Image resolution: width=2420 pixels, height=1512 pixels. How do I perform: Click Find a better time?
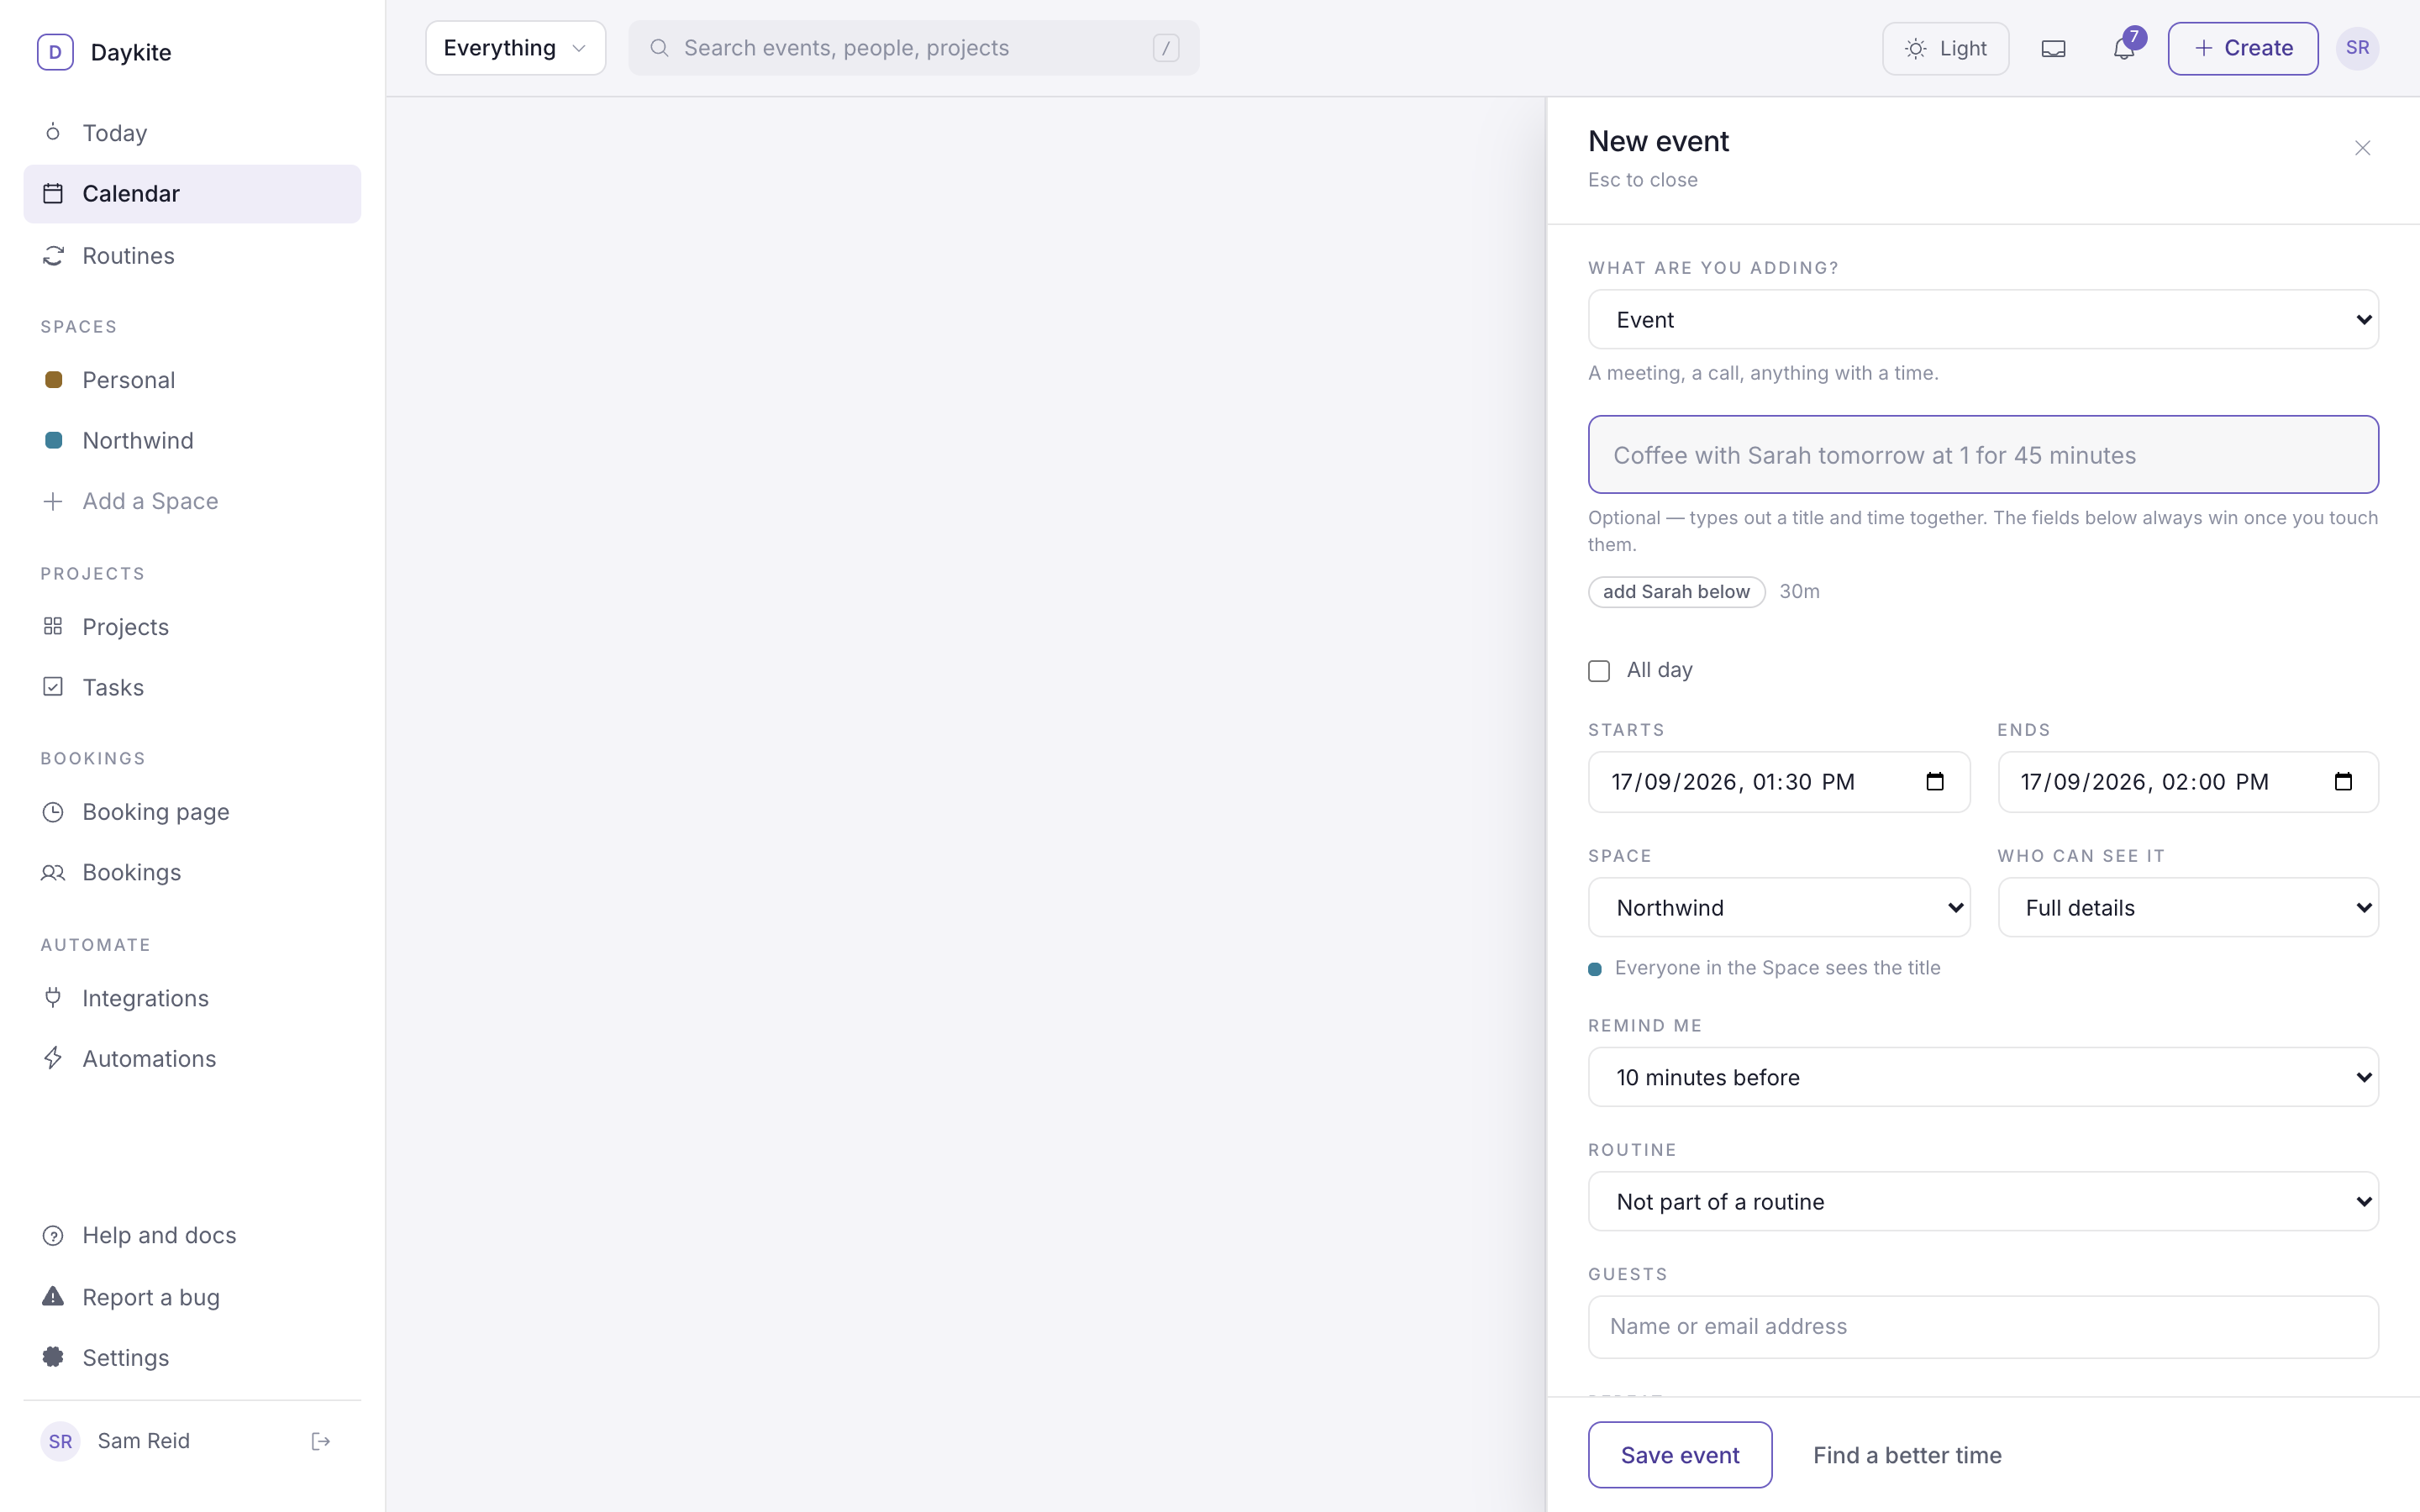1907,1455
